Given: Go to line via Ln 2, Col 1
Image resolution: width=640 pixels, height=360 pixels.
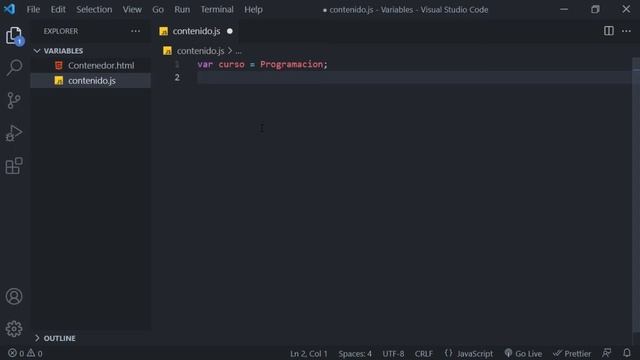Looking at the screenshot, I should point(309,353).
